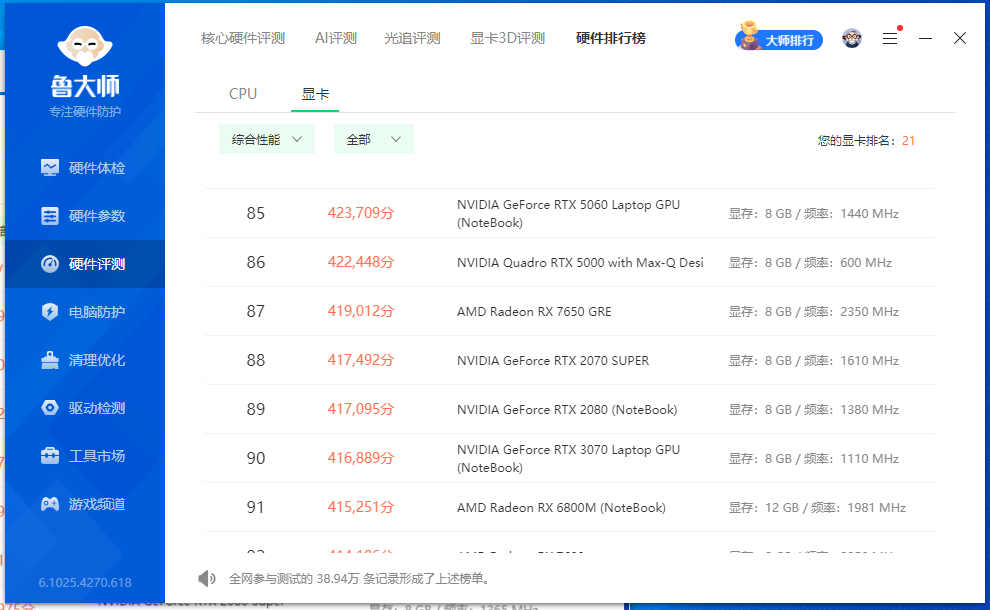Select AMD Radeon RX 6800M (NoteBook) row
The height and width of the screenshot is (610, 990).
click(571, 507)
